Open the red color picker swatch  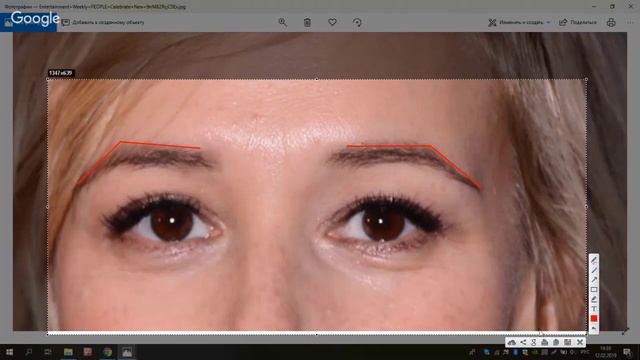[594, 318]
